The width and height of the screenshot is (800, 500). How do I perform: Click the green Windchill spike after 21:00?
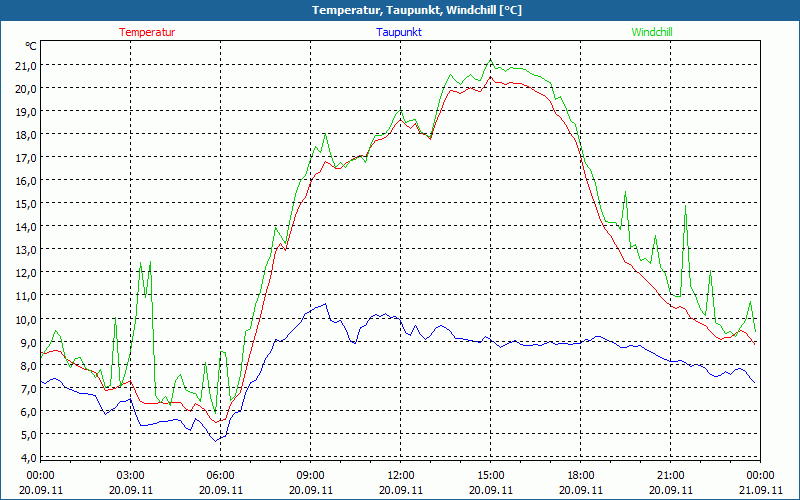click(x=685, y=205)
